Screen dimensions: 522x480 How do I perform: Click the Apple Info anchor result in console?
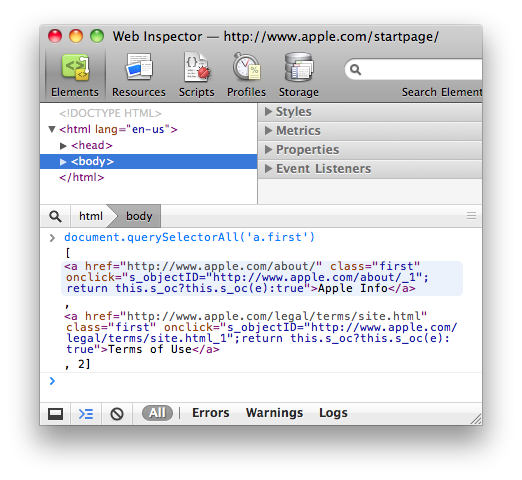click(262, 278)
